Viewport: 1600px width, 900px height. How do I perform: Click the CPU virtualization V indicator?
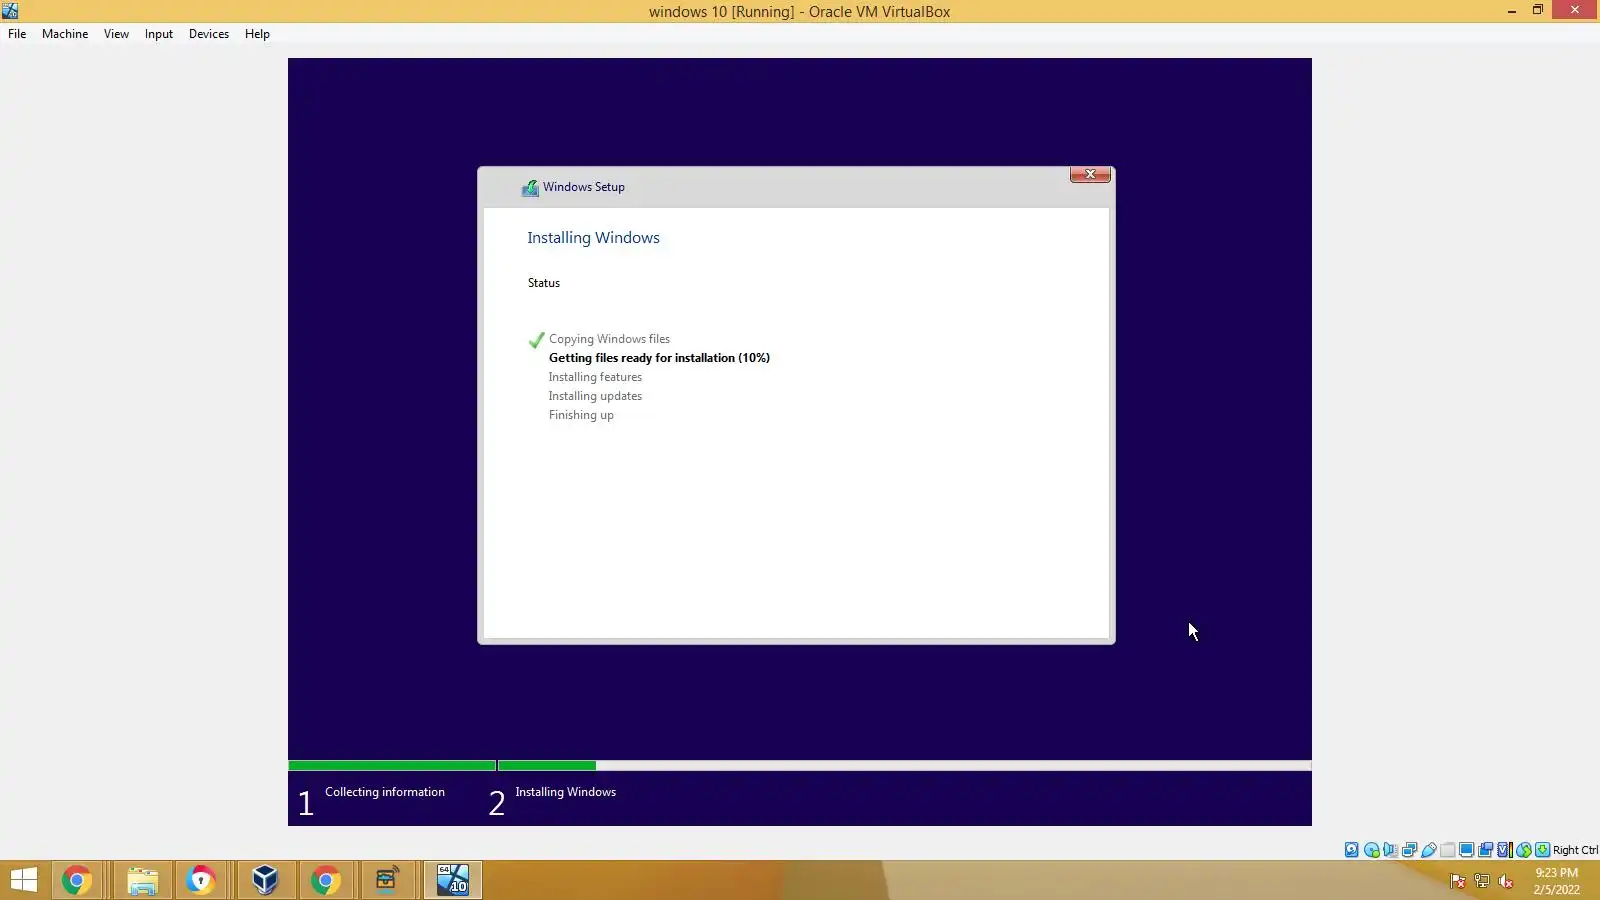click(1504, 850)
